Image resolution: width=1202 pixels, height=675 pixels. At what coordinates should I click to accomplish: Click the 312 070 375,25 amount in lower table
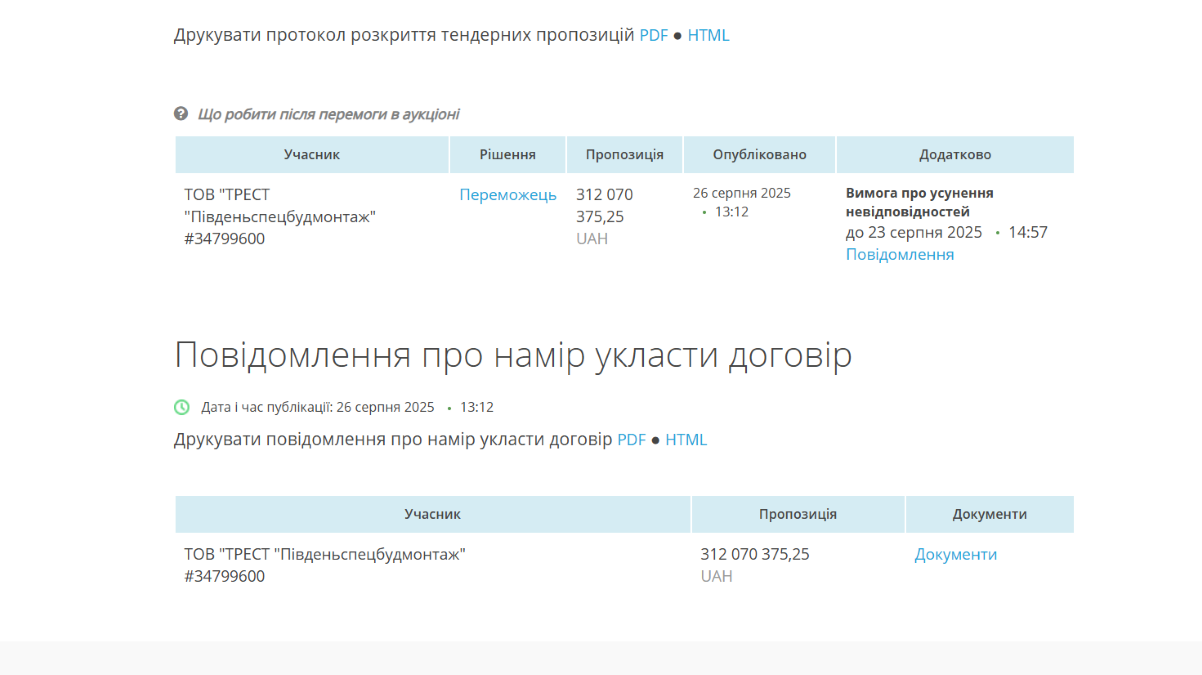coord(755,554)
